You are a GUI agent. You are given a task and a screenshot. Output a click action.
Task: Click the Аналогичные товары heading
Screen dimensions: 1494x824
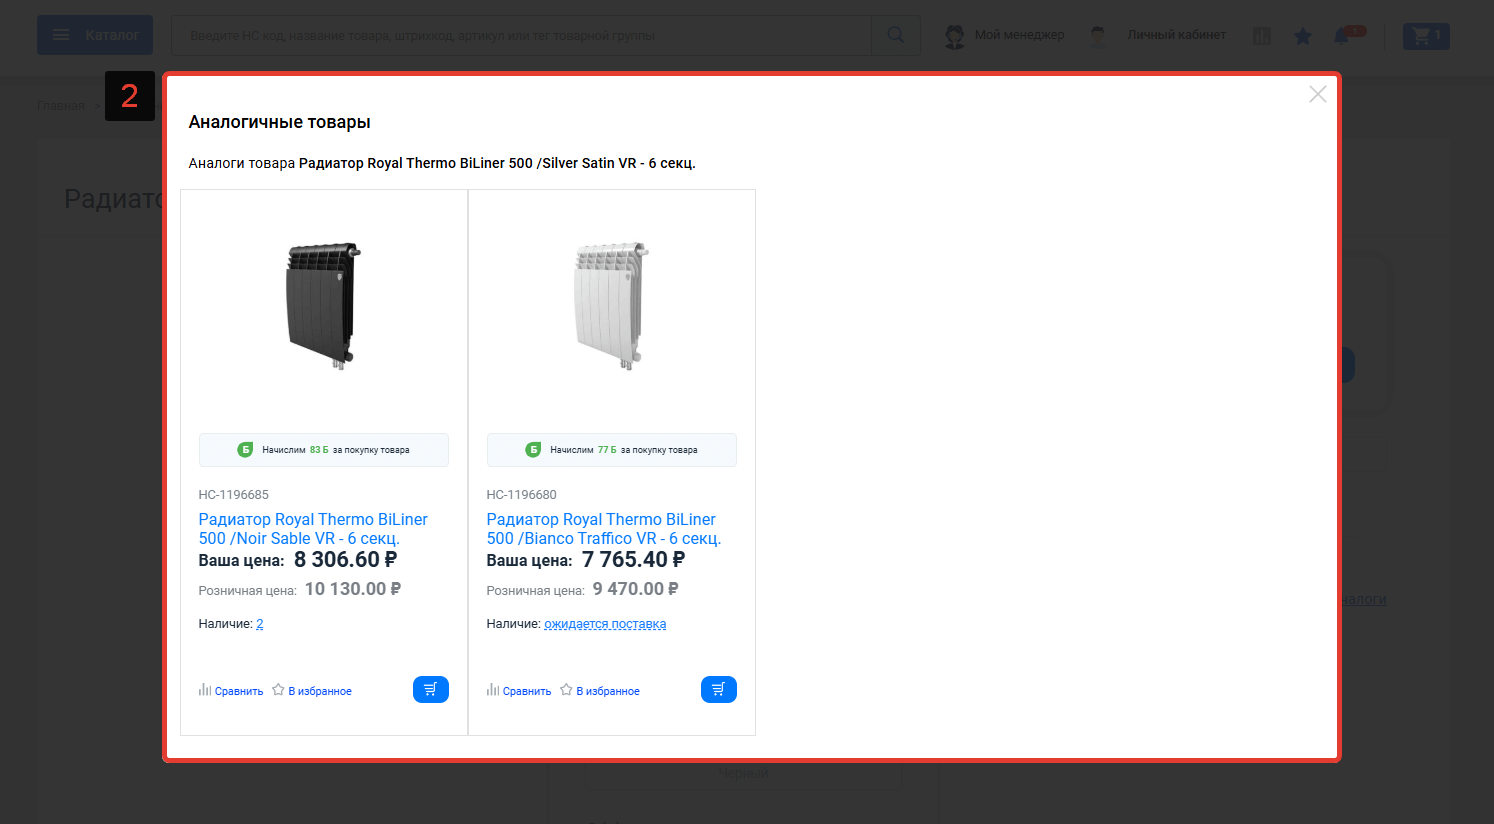point(280,122)
